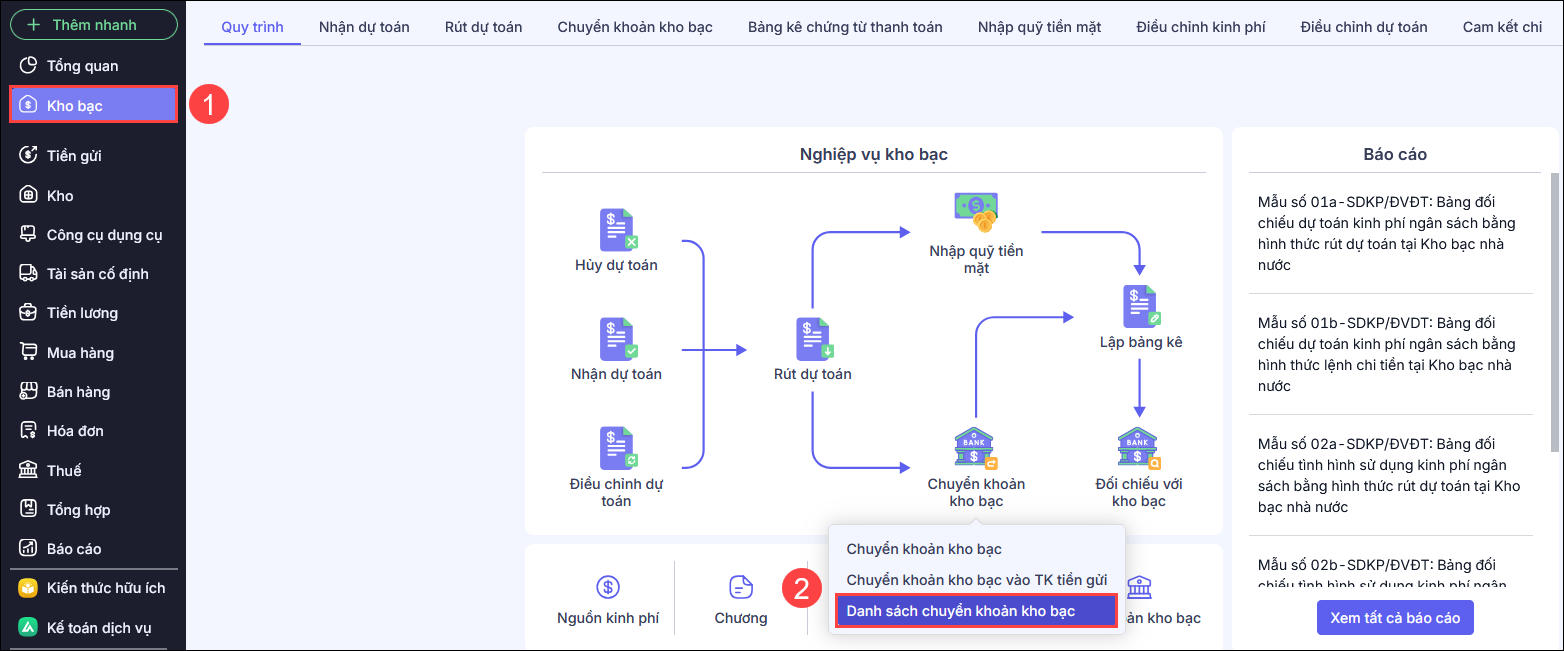
Task: Click the Chuyển khoản kho bạc bank icon
Action: pyautogui.click(x=975, y=448)
